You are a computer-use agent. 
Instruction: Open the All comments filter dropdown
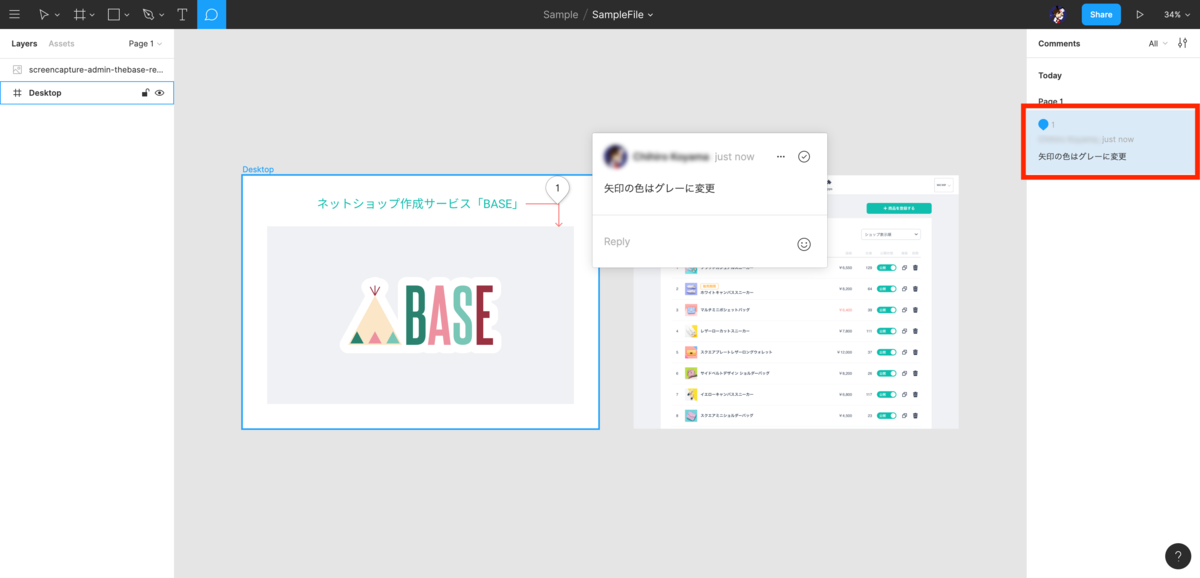point(1158,44)
